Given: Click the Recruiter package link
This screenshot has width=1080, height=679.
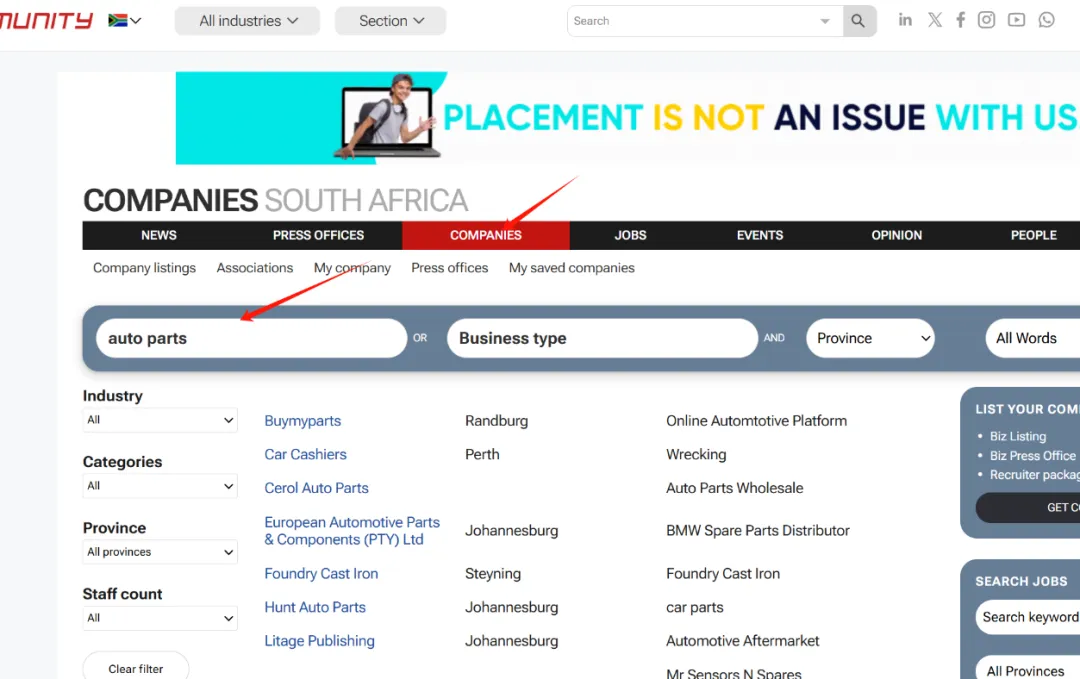Looking at the screenshot, I should click(x=1035, y=474).
